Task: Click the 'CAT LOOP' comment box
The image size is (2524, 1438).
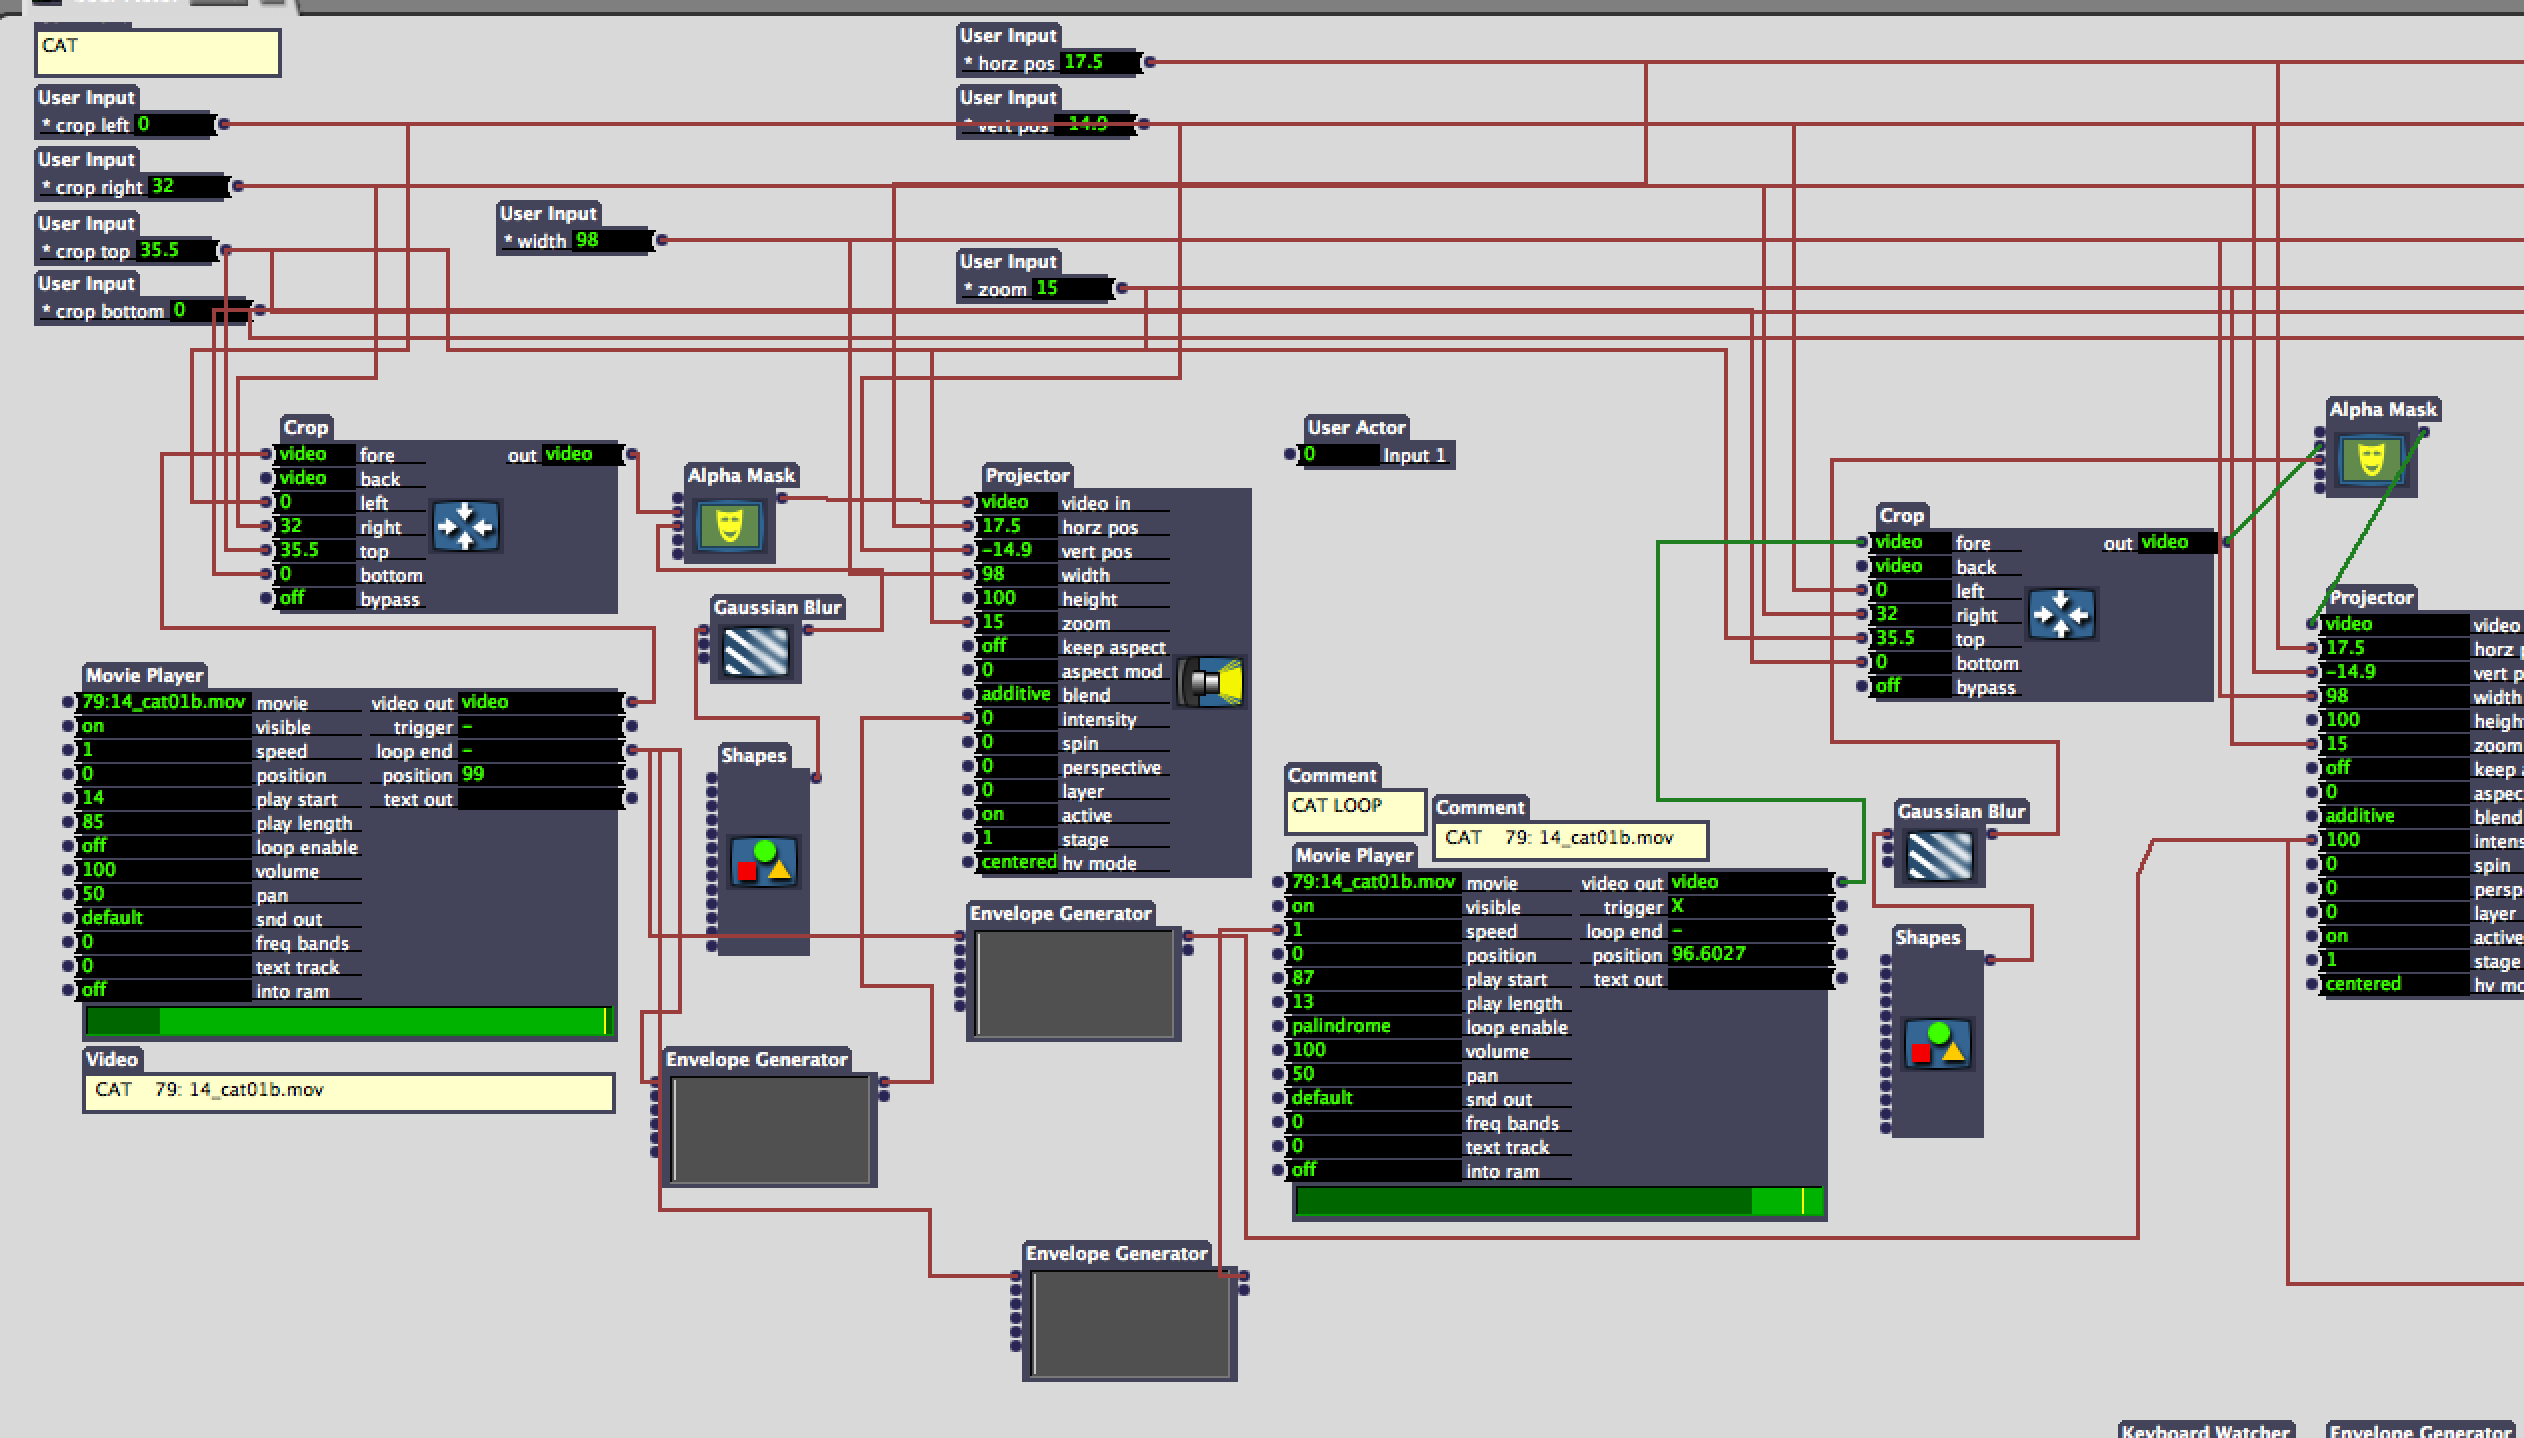Action: pyautogui.click(x=1355, y=811)
